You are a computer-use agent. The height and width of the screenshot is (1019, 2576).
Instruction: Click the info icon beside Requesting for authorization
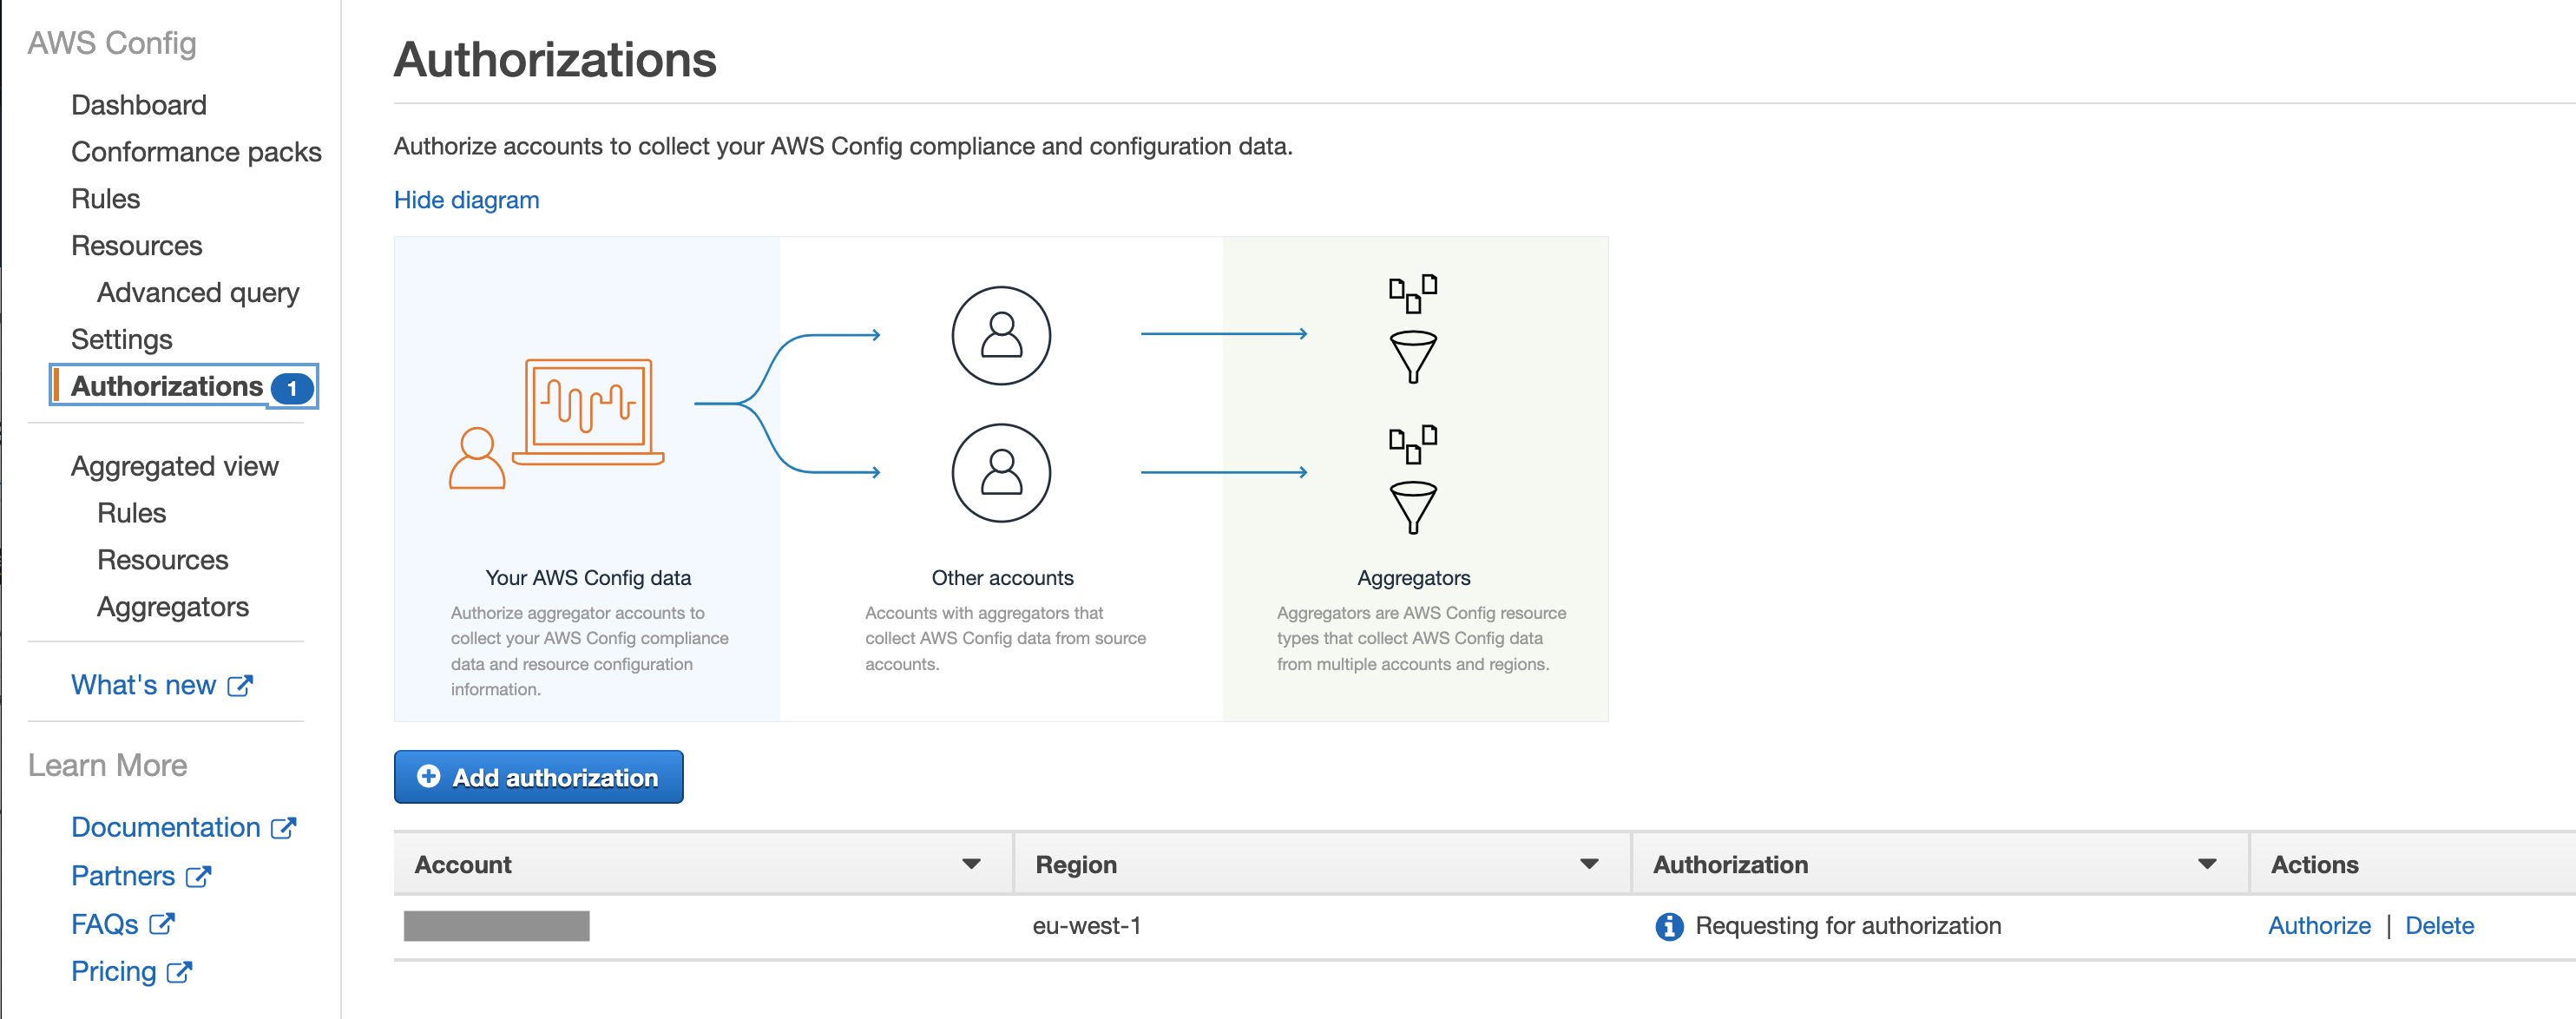(1668, 926)
